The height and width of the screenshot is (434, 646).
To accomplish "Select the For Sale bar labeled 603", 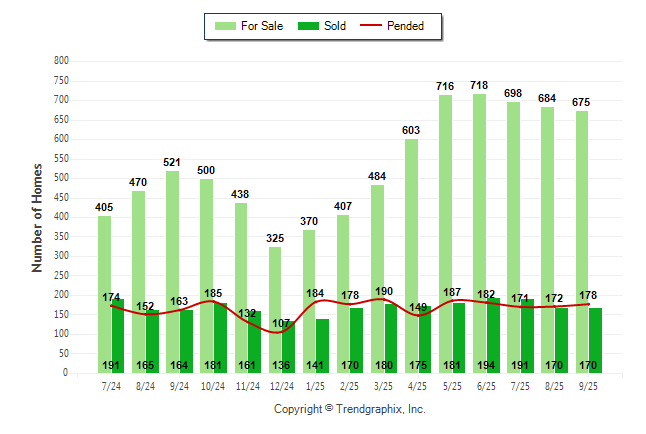I will point(411,250).
